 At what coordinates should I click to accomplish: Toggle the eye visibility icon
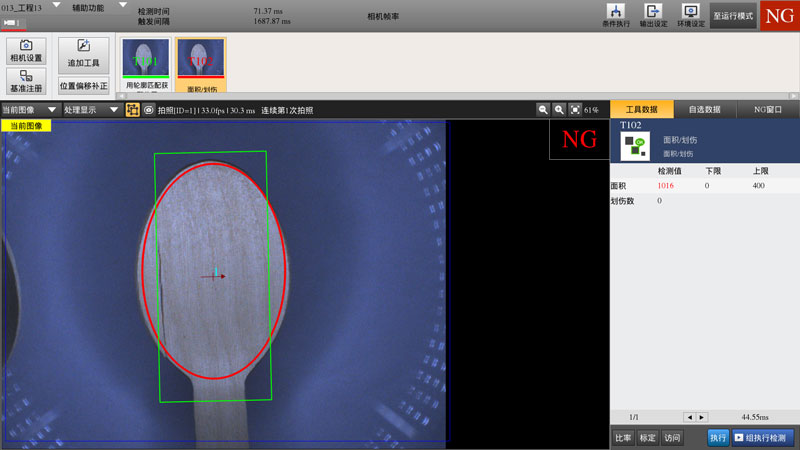pyautogui.click(x=148, y=110)
